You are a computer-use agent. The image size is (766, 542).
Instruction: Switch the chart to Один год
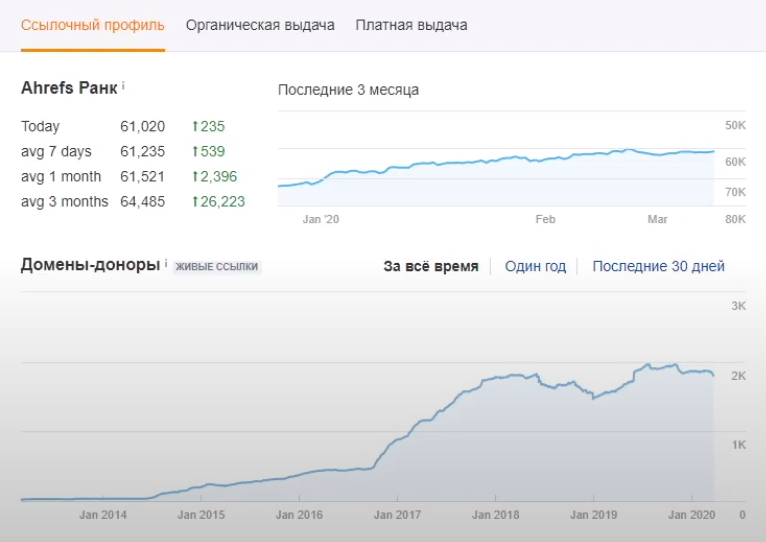pos(535,266)
